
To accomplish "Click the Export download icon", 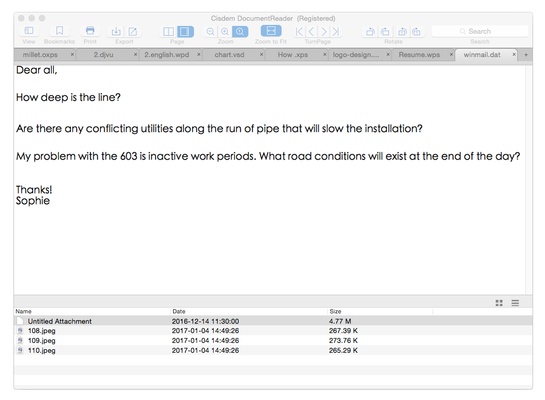I will (x=116, y=32).
